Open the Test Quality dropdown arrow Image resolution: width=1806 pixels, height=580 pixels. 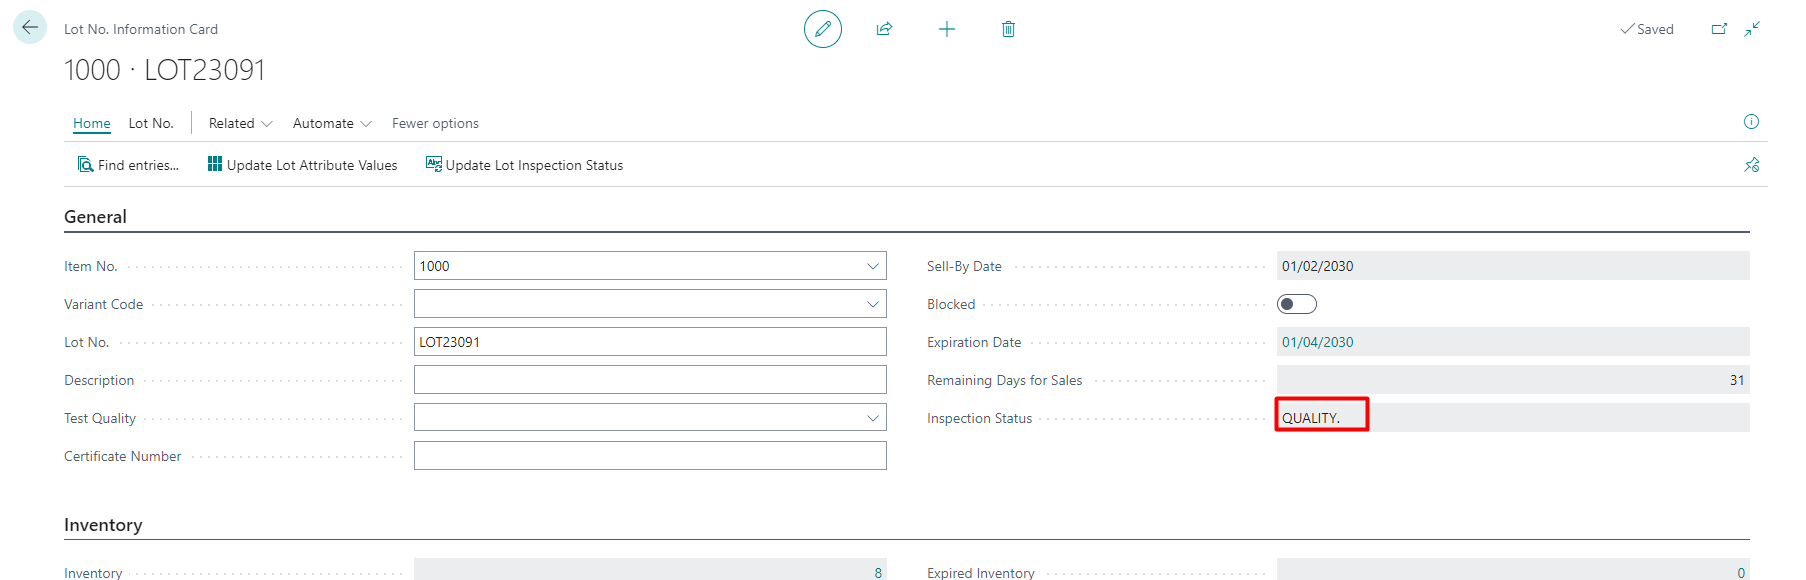click(x=873, y=418)
